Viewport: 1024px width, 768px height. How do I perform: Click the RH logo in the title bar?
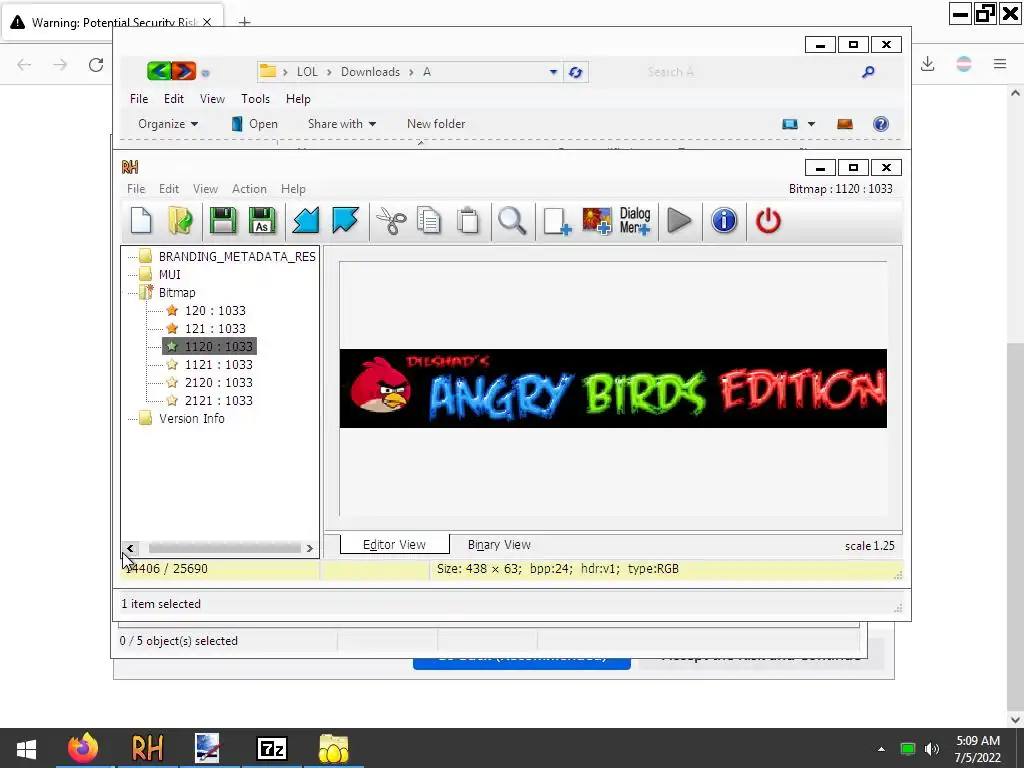pyautogui.click(x=130, y=167)
